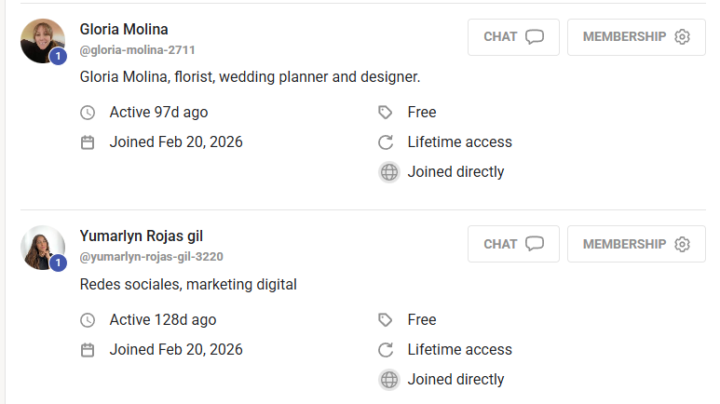This screenshot has height=404, width=720.
Task: Click the globe icon in Yumarlyn's Joined directly
Action: click(x=389, y=380)
